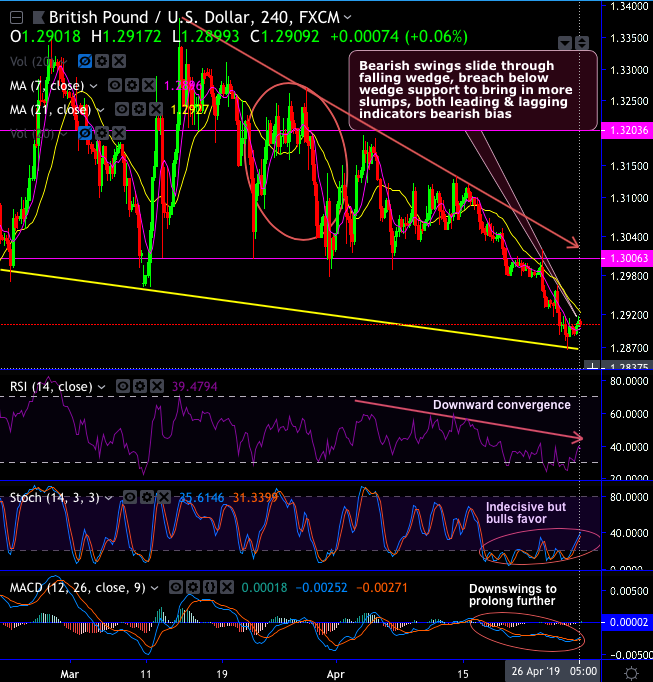The width and height of the screenshot is (653, 682).
Task: Click the Stoch (14, 3, 3) legend name
Action: tap(54, 498)
